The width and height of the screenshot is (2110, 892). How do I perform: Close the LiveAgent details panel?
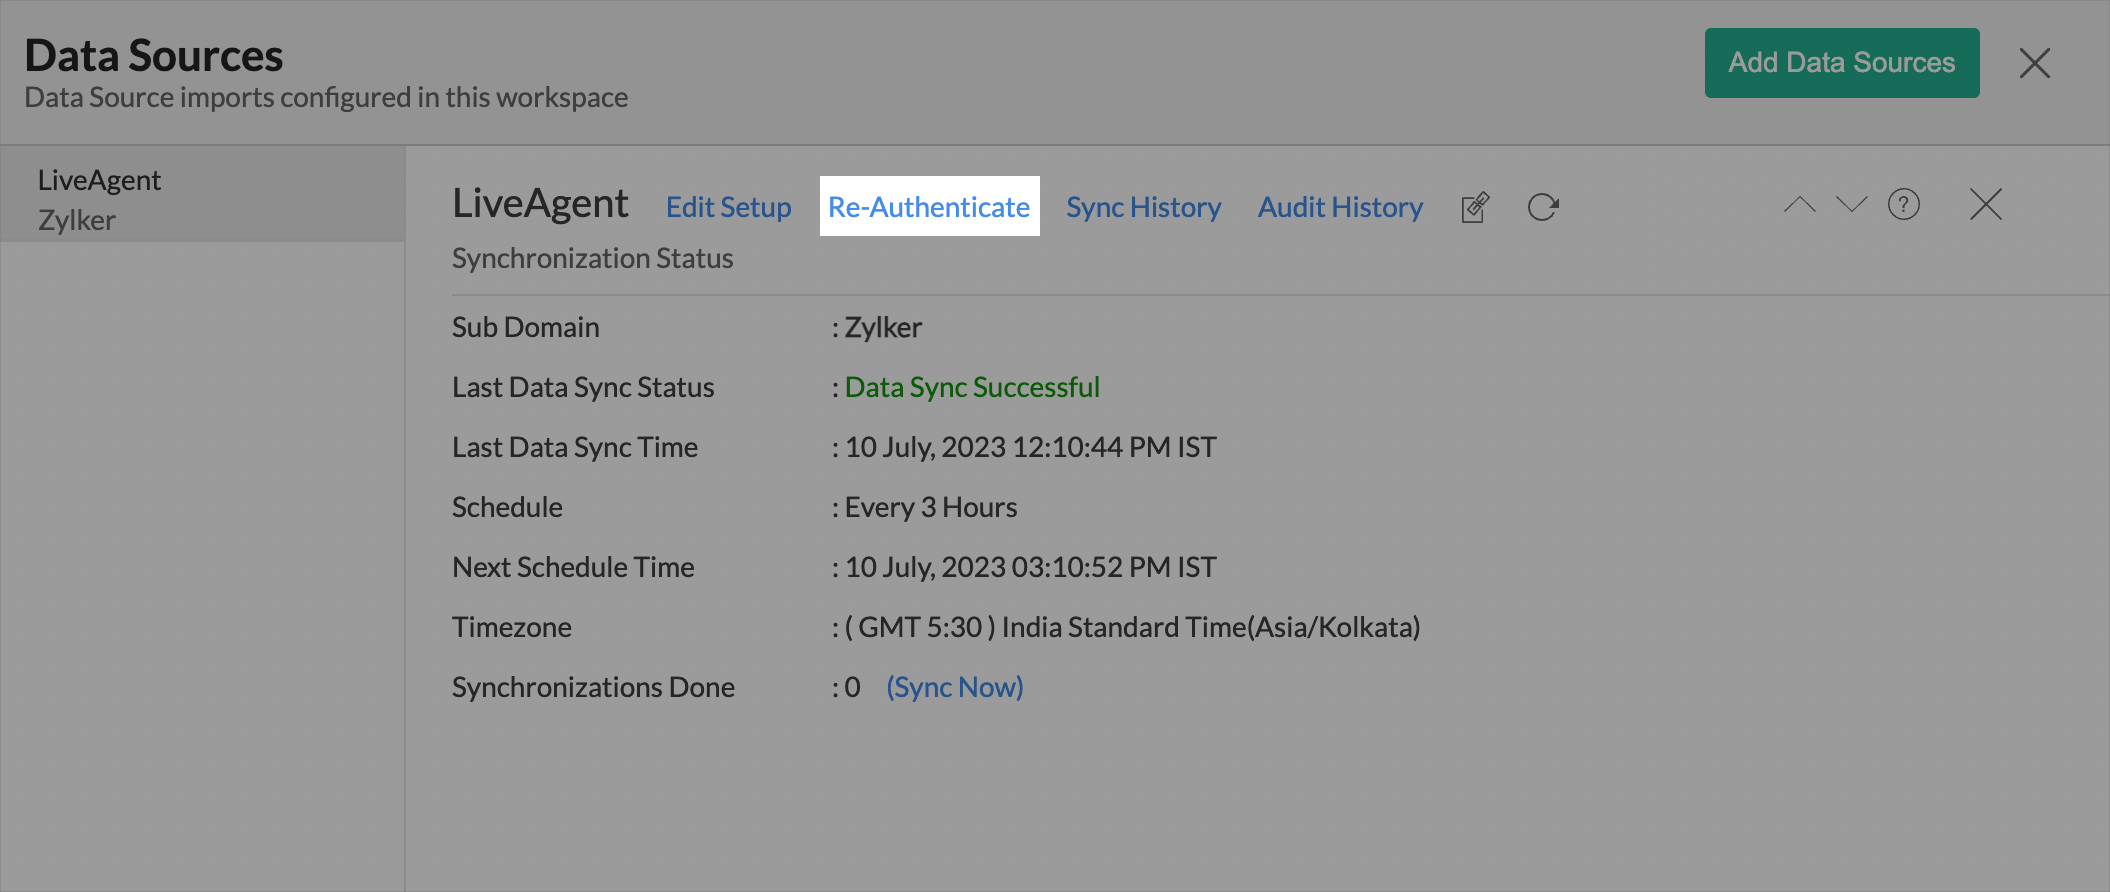point(1985,205)
